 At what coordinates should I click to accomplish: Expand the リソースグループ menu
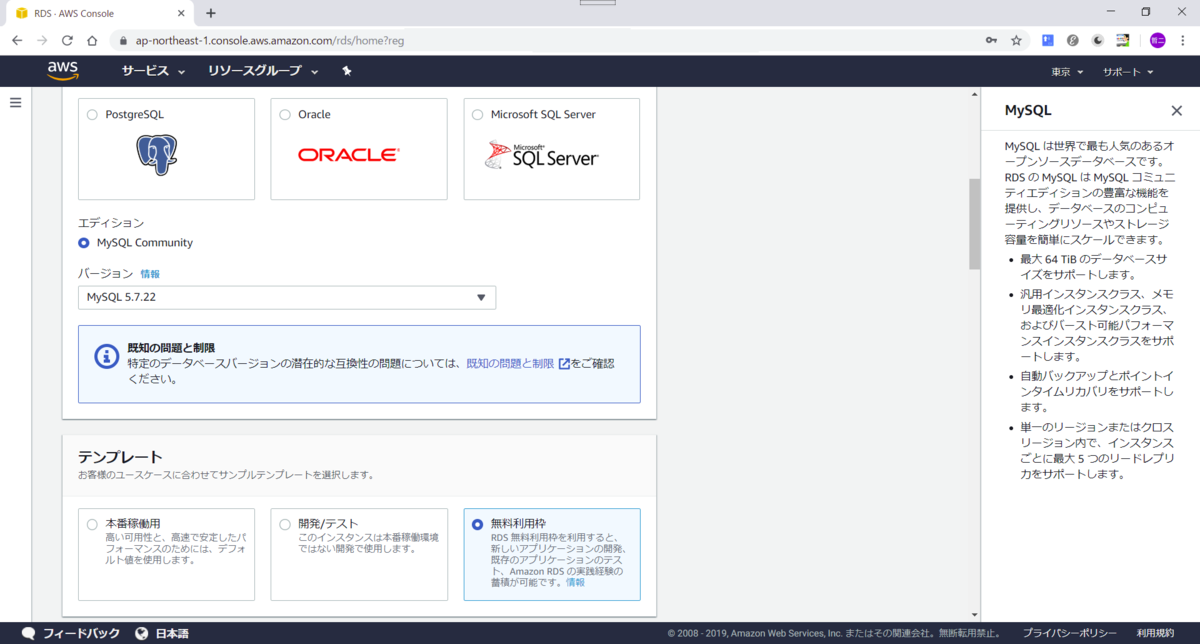point(263,71)
